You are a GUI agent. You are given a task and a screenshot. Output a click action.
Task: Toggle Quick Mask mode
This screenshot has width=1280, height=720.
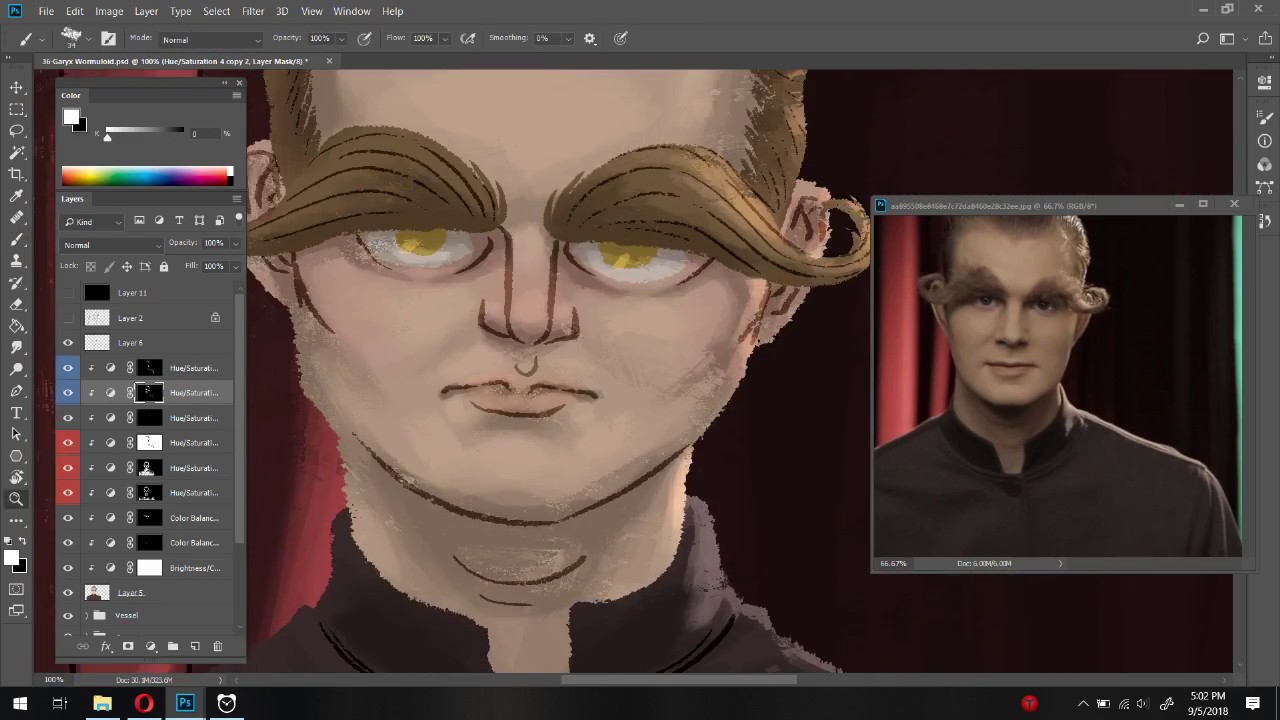tap(17, 589)
